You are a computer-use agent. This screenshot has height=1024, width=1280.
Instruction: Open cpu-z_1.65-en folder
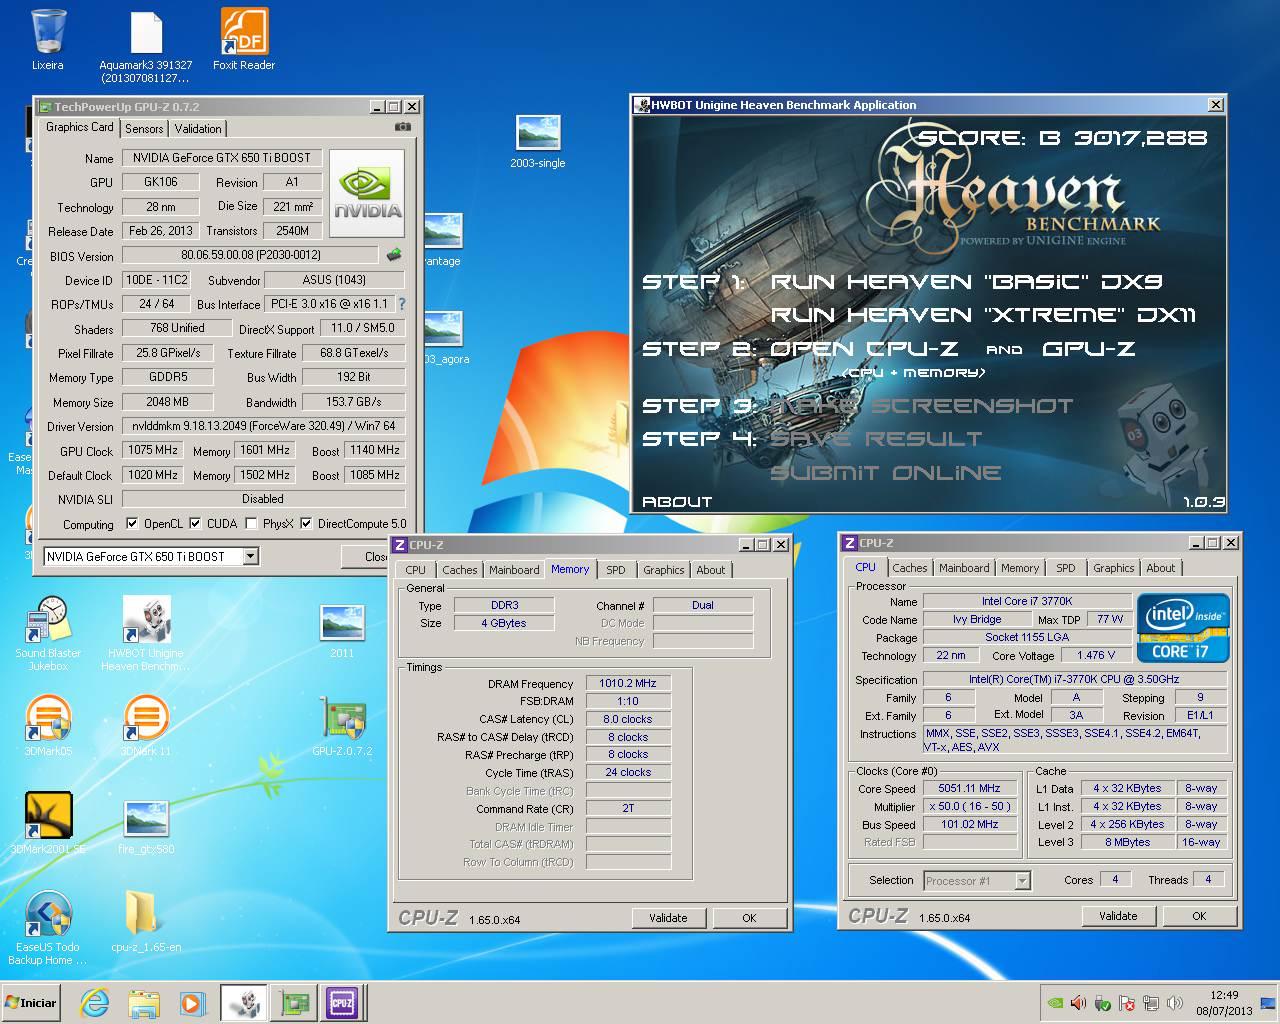click(x=146, y=922)
